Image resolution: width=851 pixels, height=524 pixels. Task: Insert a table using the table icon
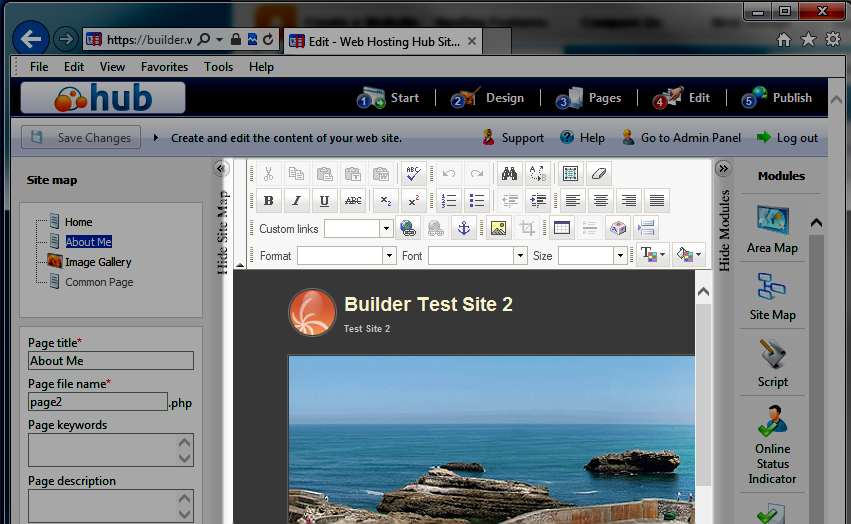click(x=561, y=228)
